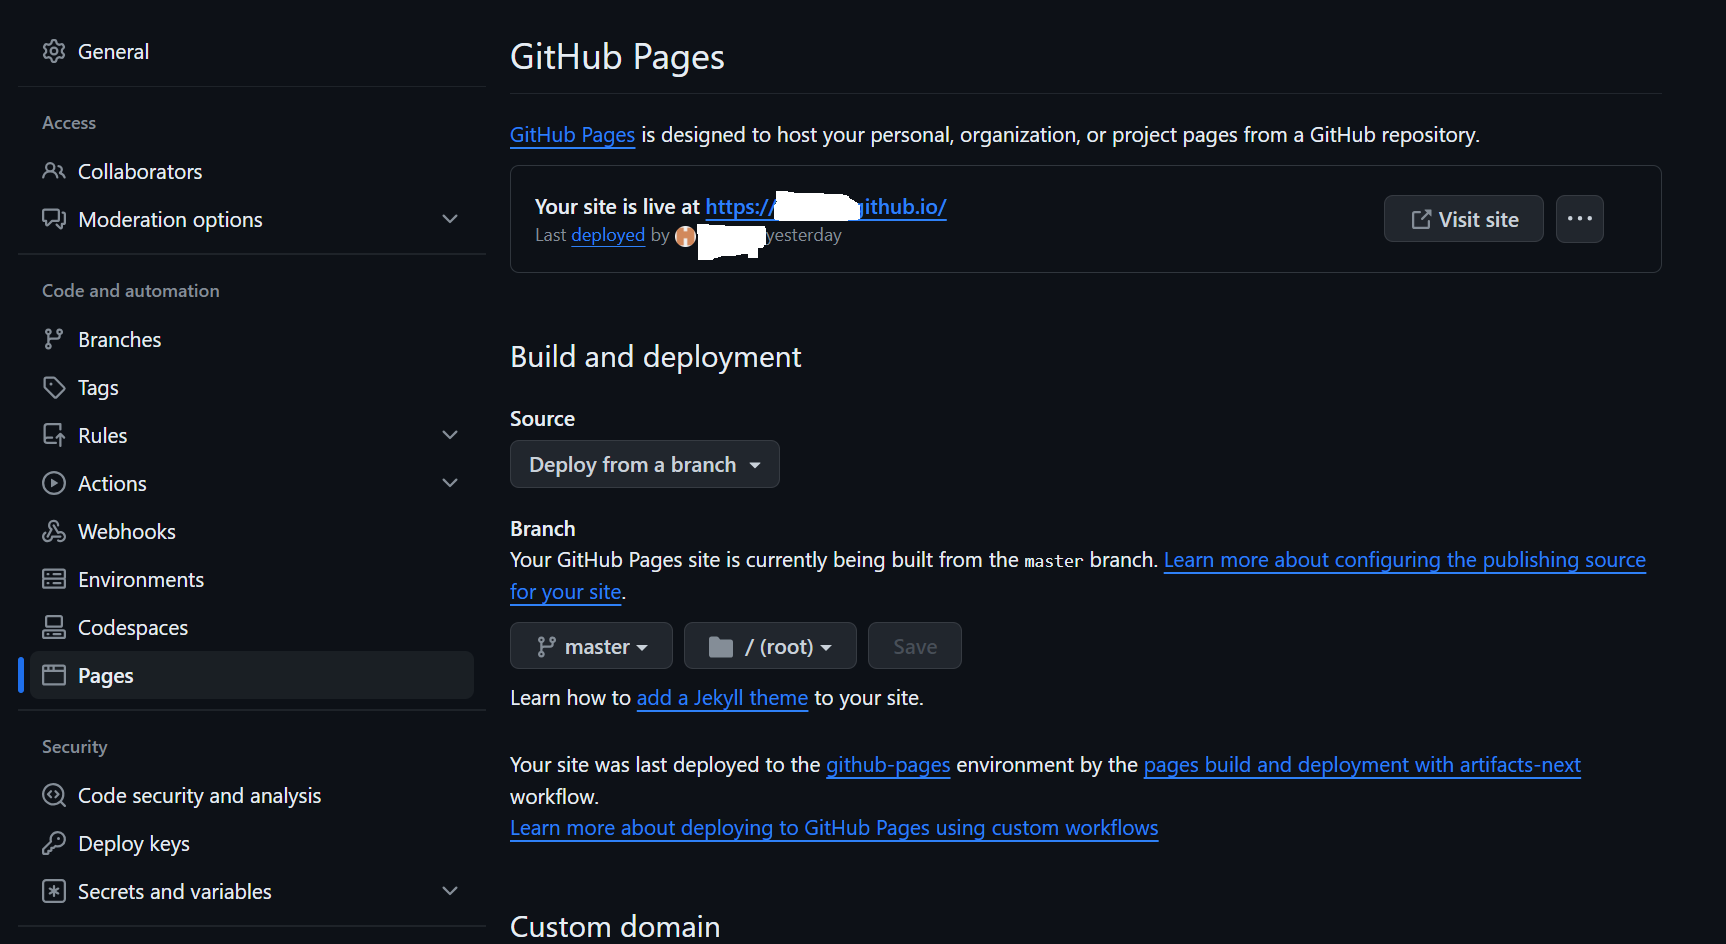Click the Pages browser icon

54,675
